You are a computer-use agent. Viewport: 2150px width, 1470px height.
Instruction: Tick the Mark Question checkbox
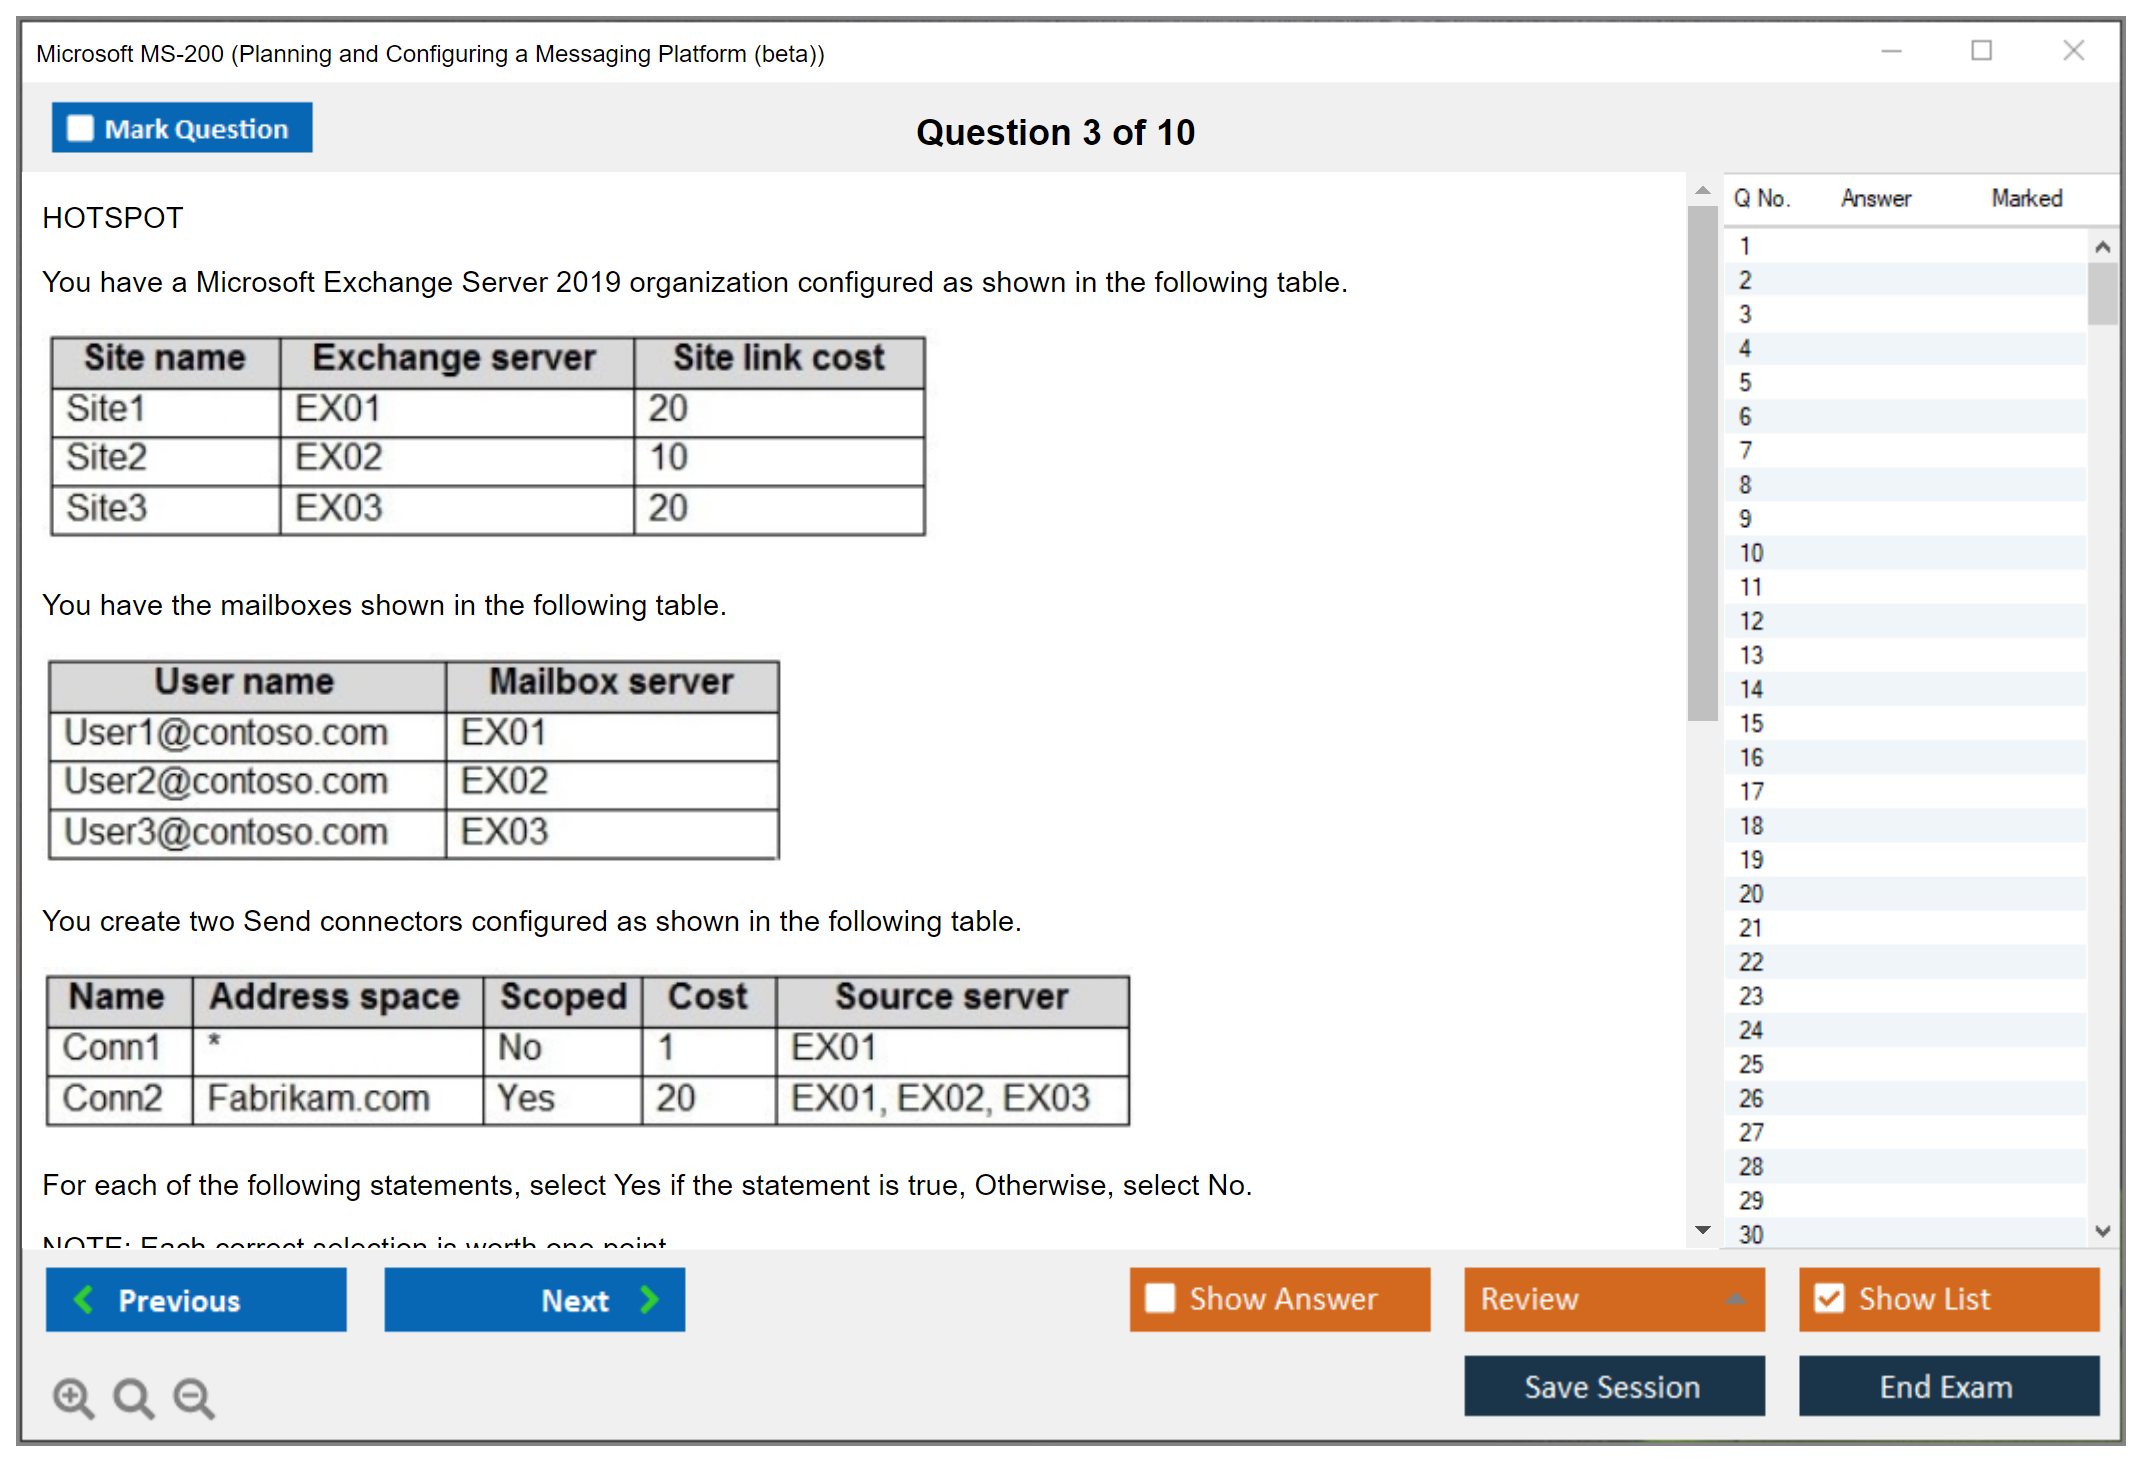pos(80,129)
